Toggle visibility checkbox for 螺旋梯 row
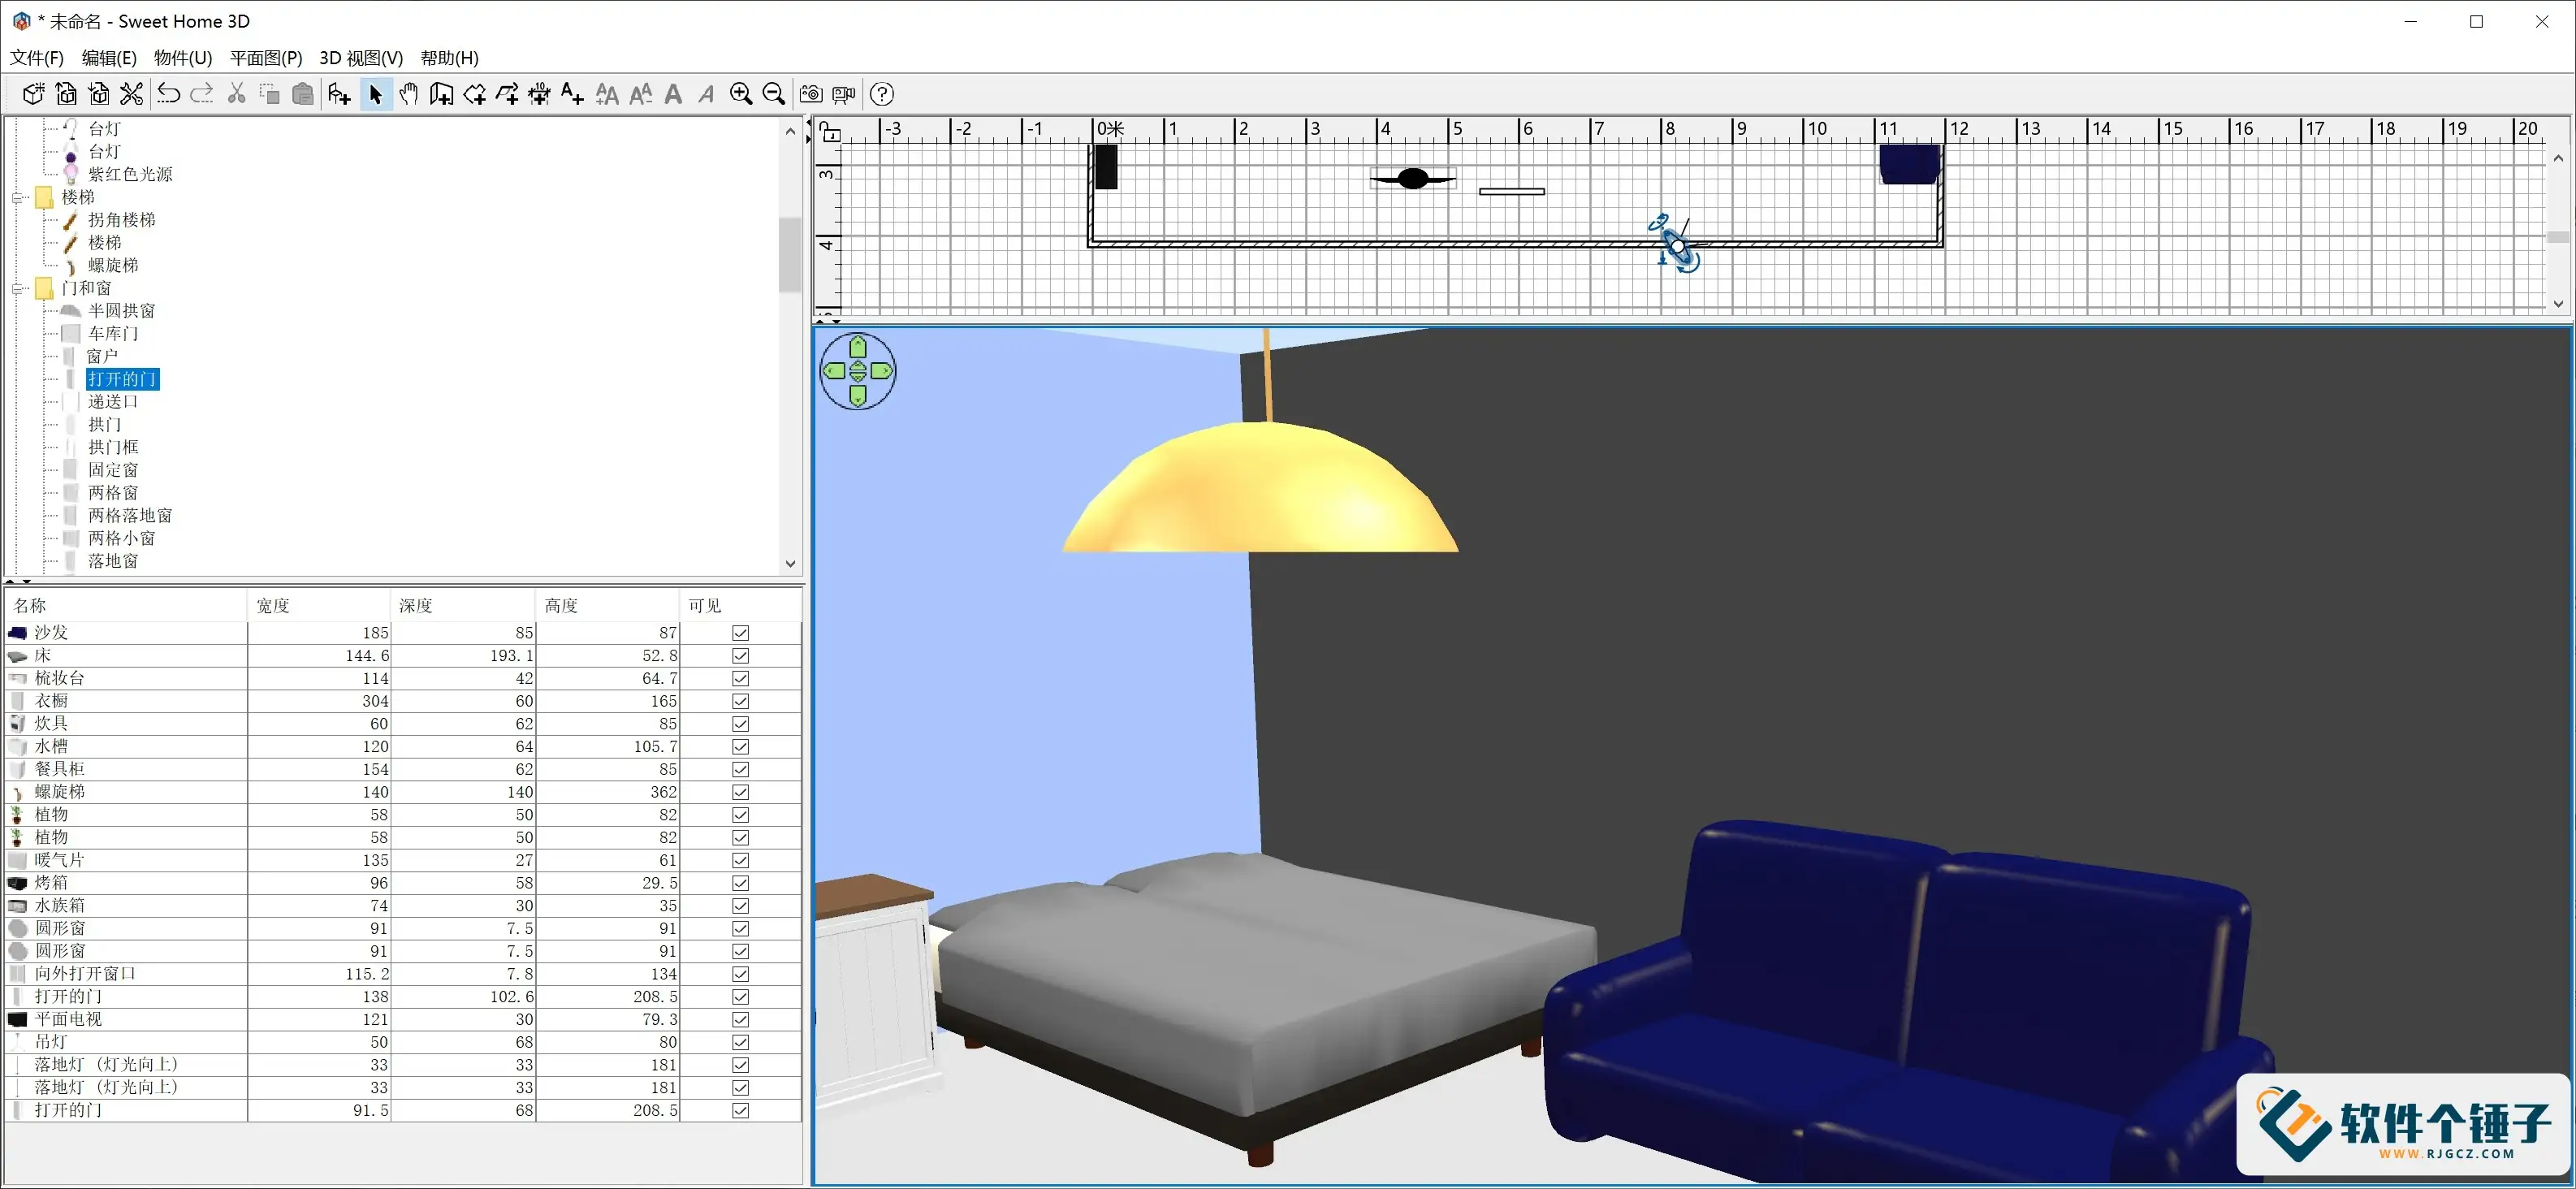This screenshot has width=2576, height=1189. pos(741,792)
